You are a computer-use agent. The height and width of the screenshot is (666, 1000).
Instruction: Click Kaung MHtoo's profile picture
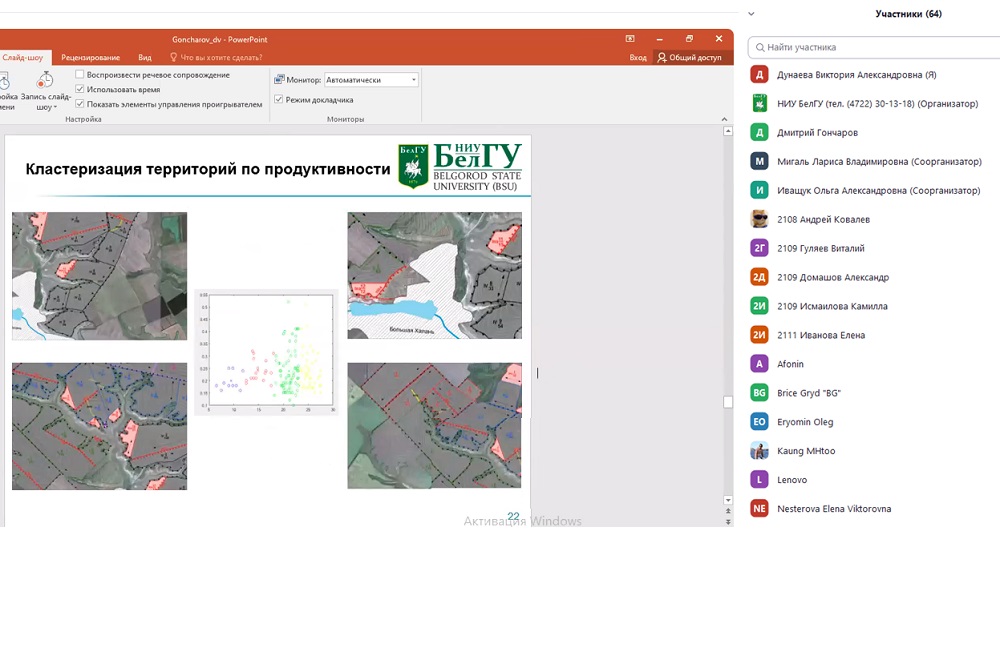pyautogui.click(x=759, y=451)
